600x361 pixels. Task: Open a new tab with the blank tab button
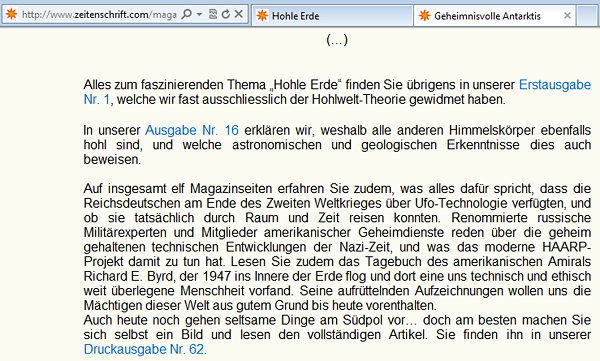[588, 16]
